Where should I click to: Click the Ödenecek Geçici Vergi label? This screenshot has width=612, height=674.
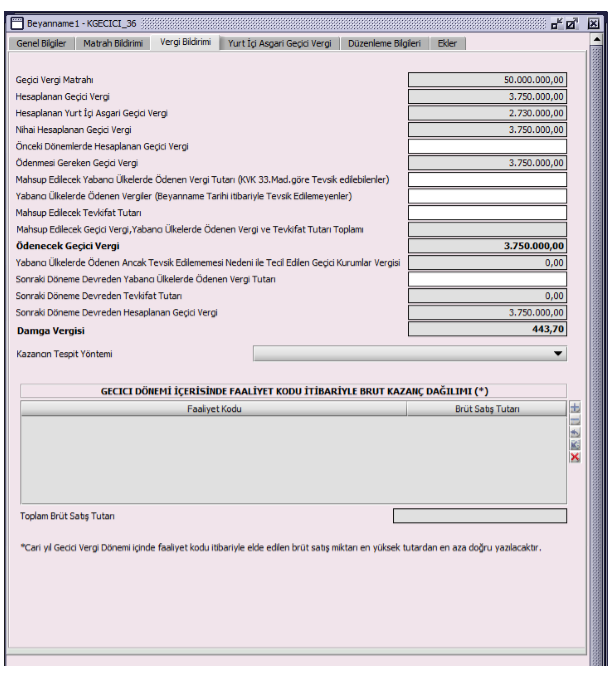[67, 246]
